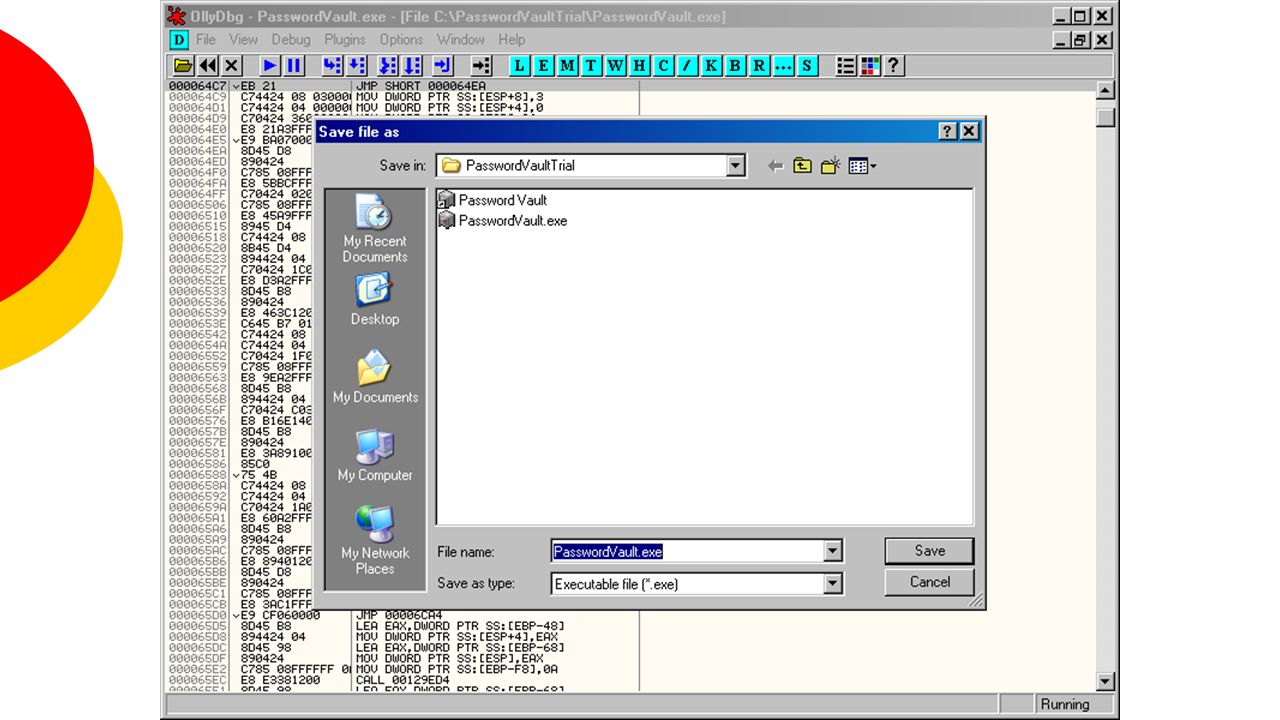Run the program with the play icon
Viewport: 1280px width, 720px height.
(270, 66)
